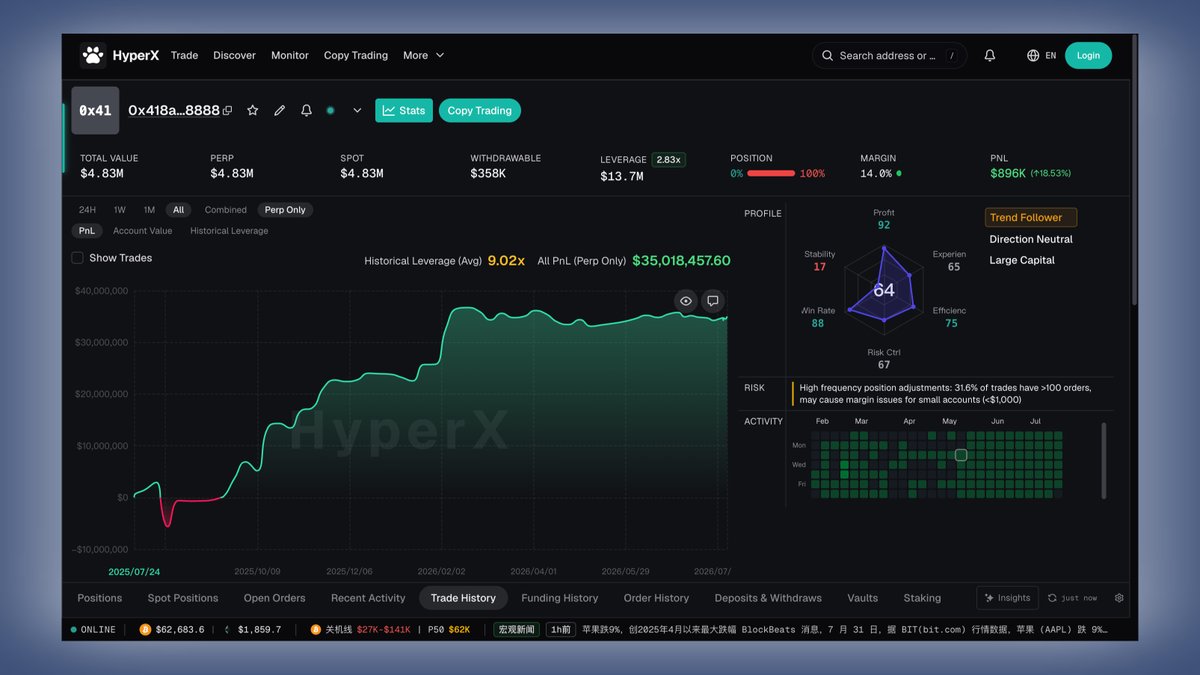
Task: Click the activity panel scrollbar
Action: [x=1104, y=460]
